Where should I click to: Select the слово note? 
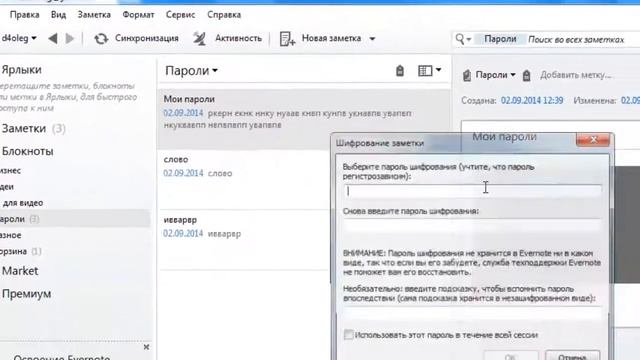[x=244, y=180]
